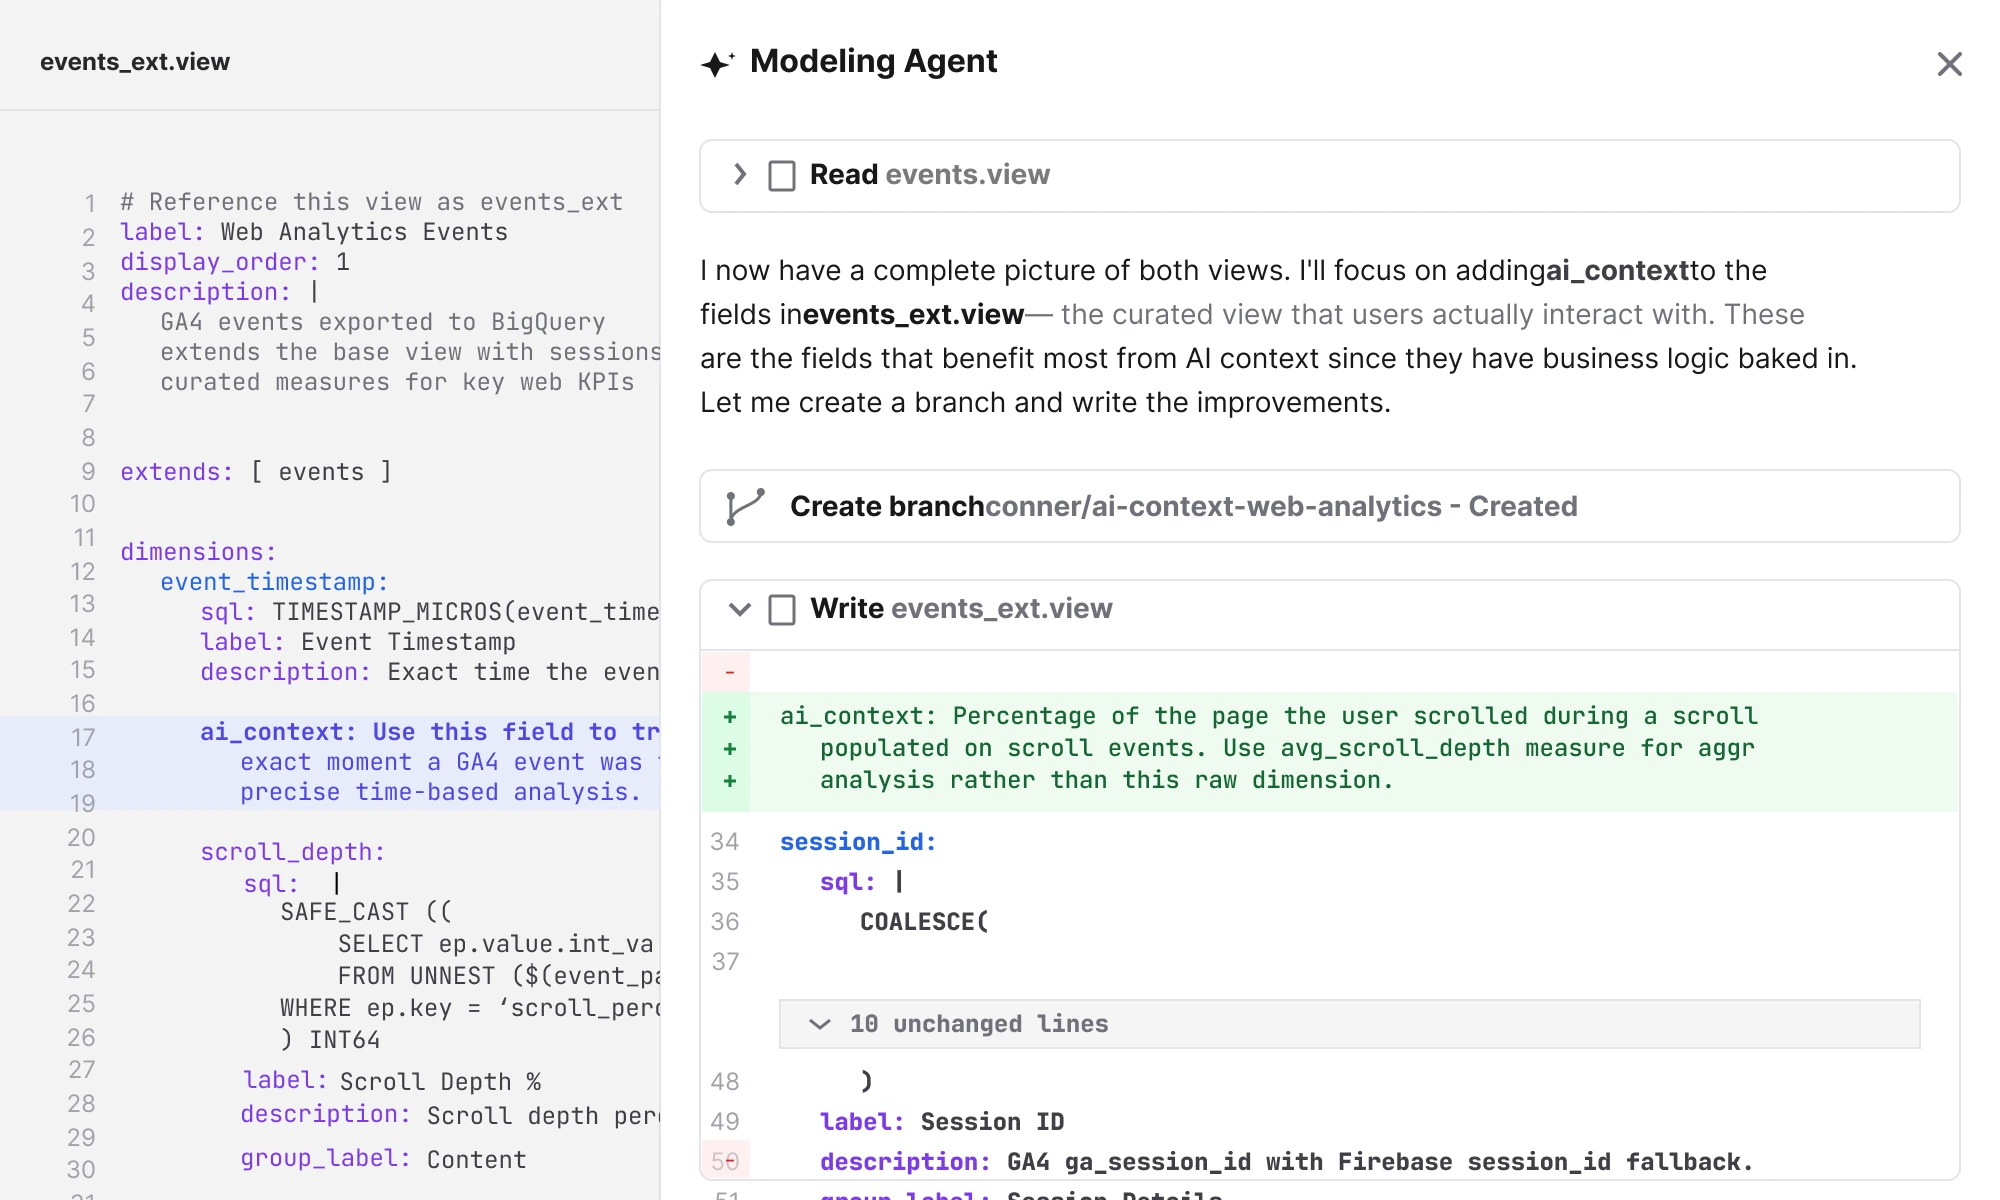The image size is (2000, 1200).
Task: Click the 'group_label: Content' line
Action: [x=383, y=1159]
